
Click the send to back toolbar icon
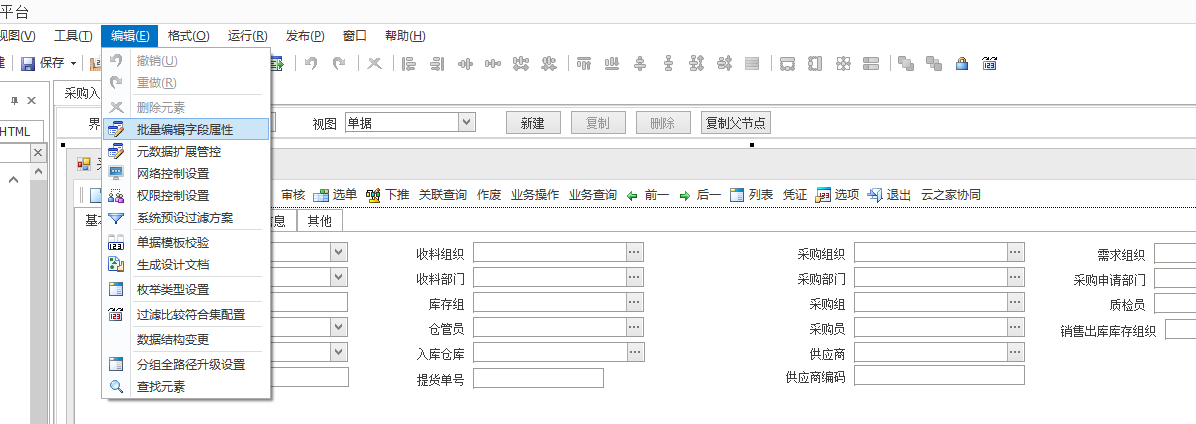(x=934, y=63)
